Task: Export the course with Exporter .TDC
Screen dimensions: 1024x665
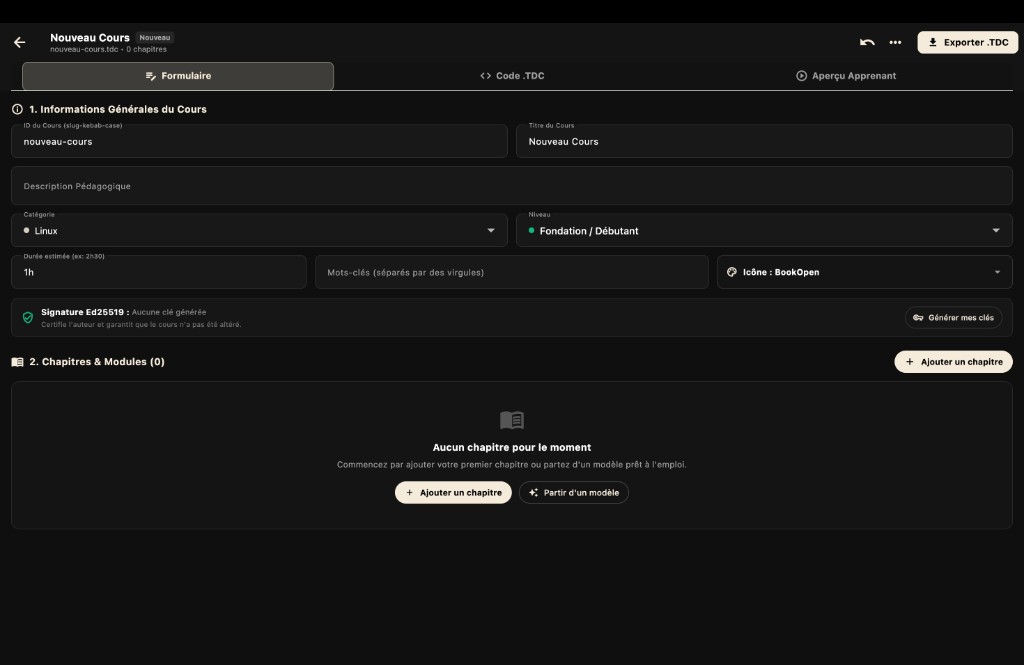Action: click(968, 42)
